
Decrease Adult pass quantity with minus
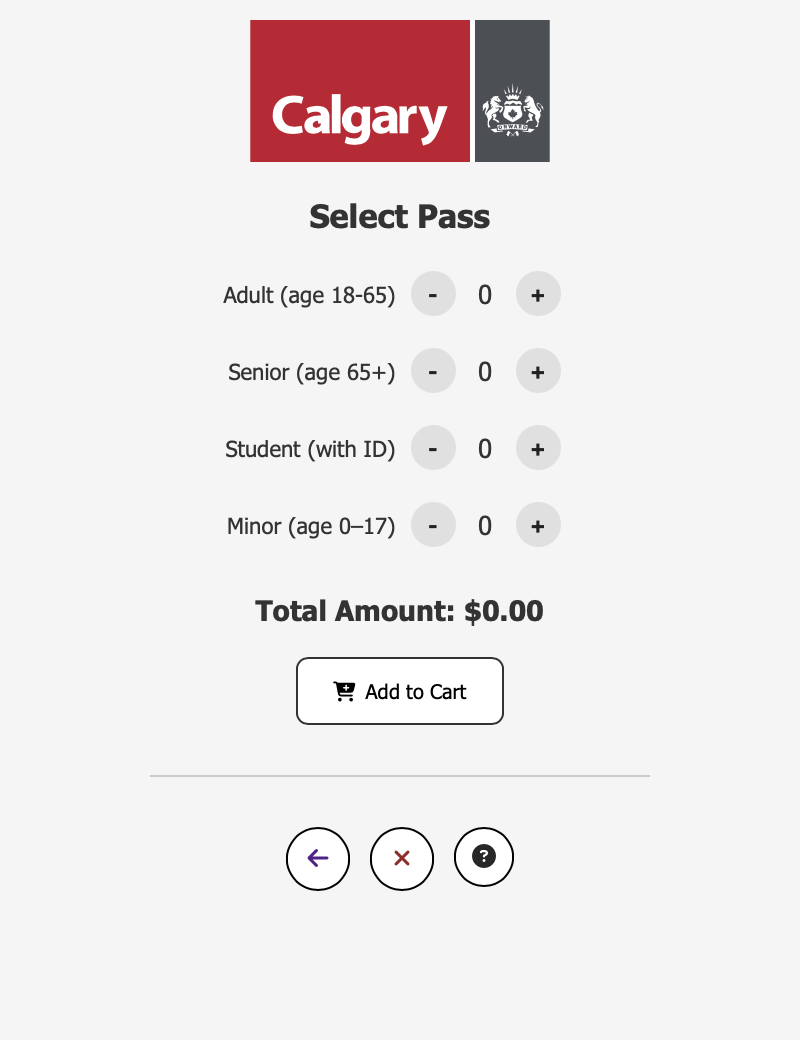coord(433,294)
